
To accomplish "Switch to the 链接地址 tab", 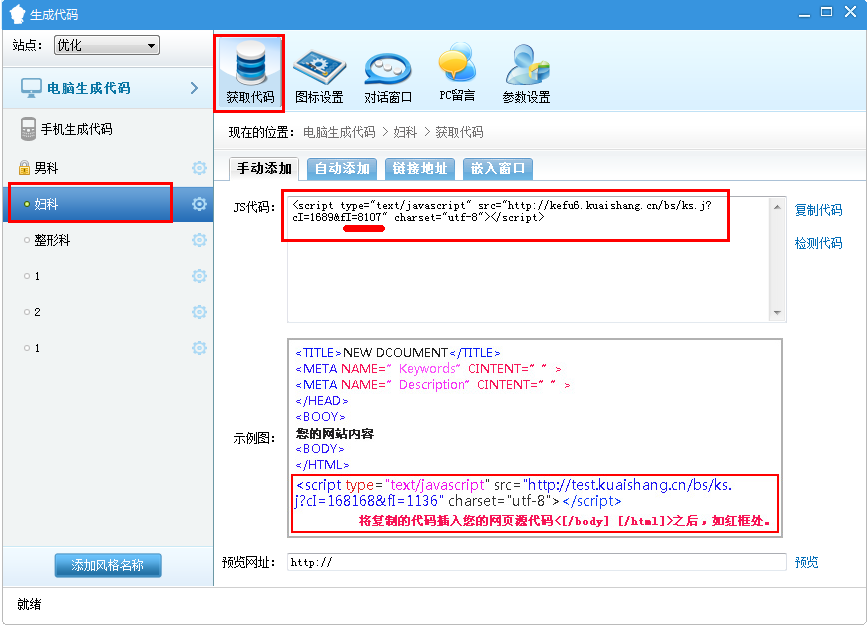I will pos(420,168).
